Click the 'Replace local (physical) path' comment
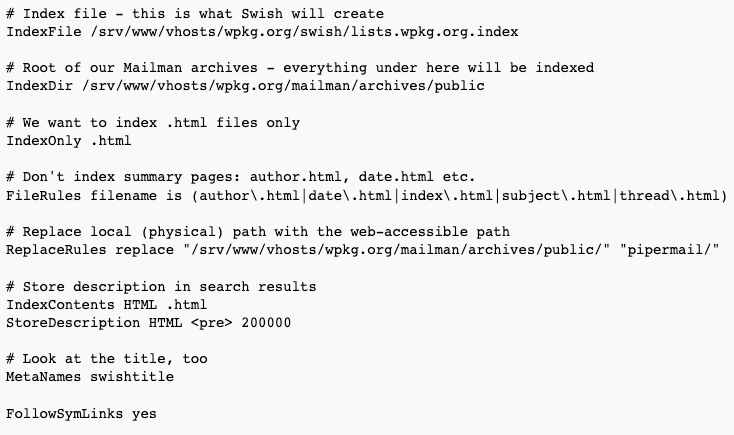This screenshot has width=734, height=435. [257, 232]
